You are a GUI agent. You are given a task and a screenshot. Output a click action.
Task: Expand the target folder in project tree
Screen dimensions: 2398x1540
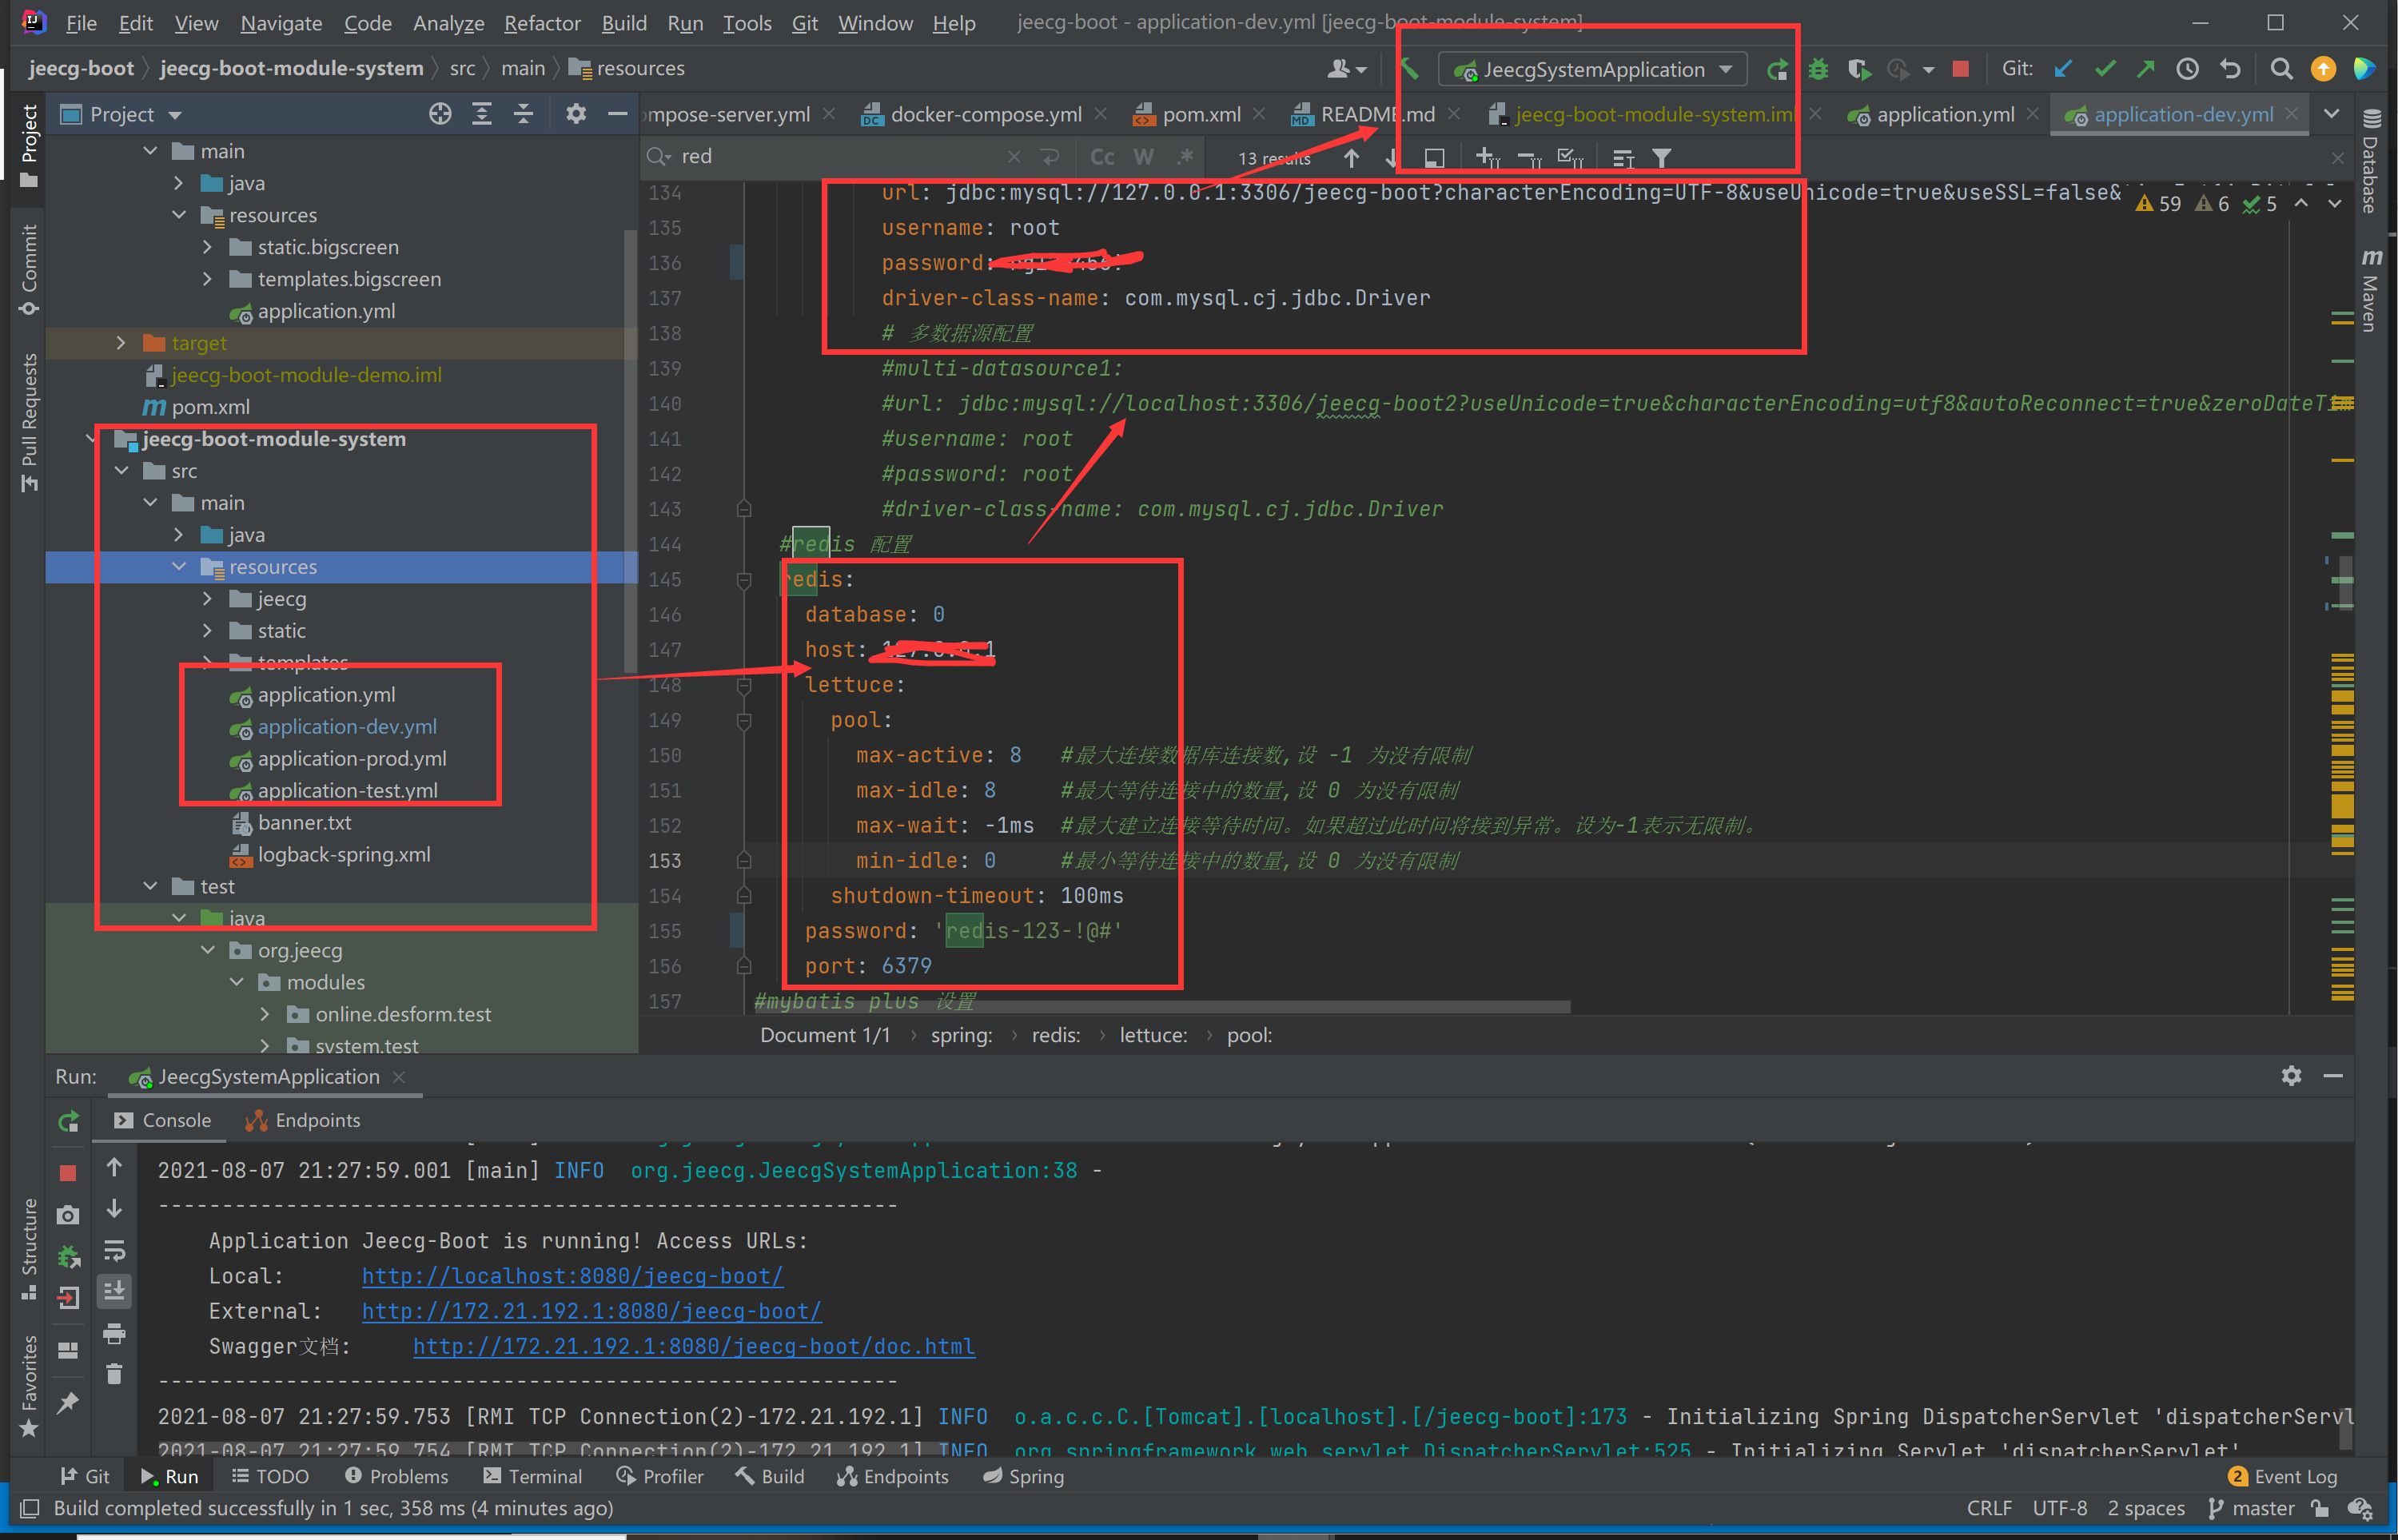coord(121,343)
